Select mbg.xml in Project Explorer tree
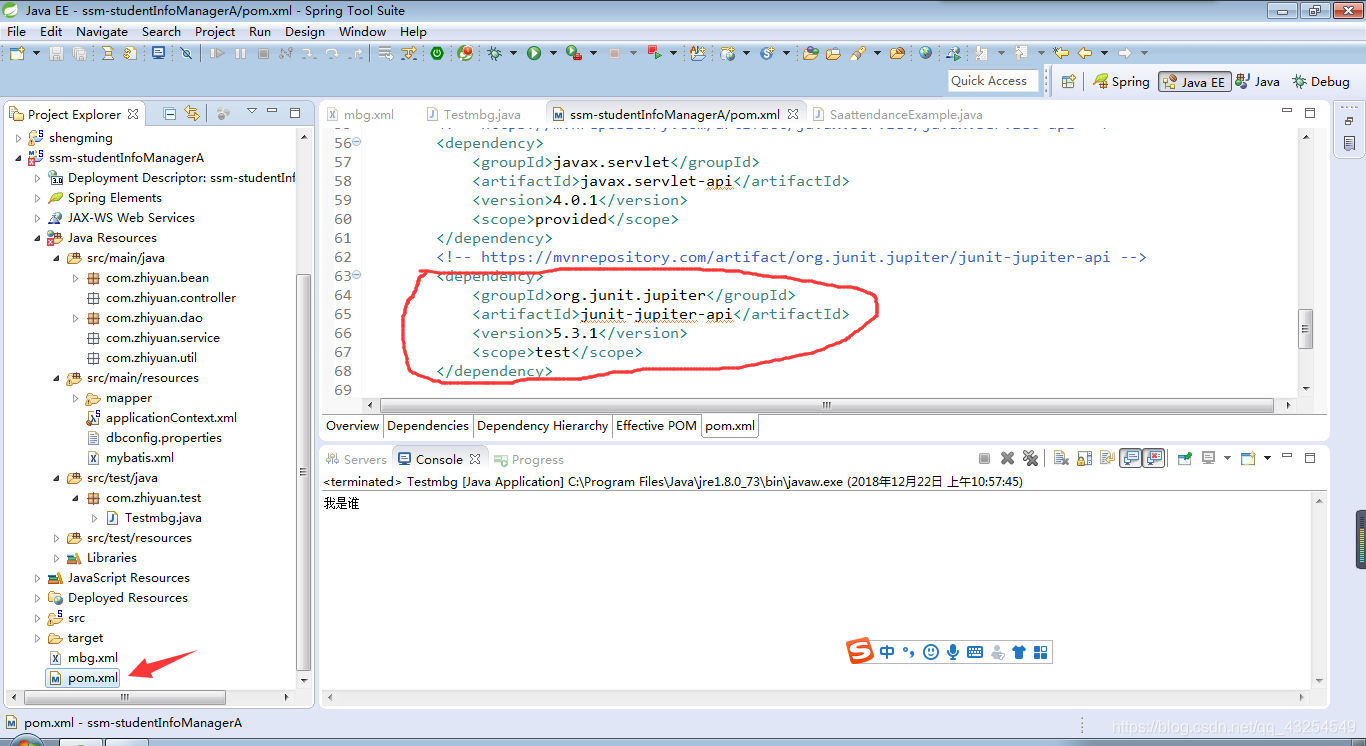 click(x=84, y=658)
